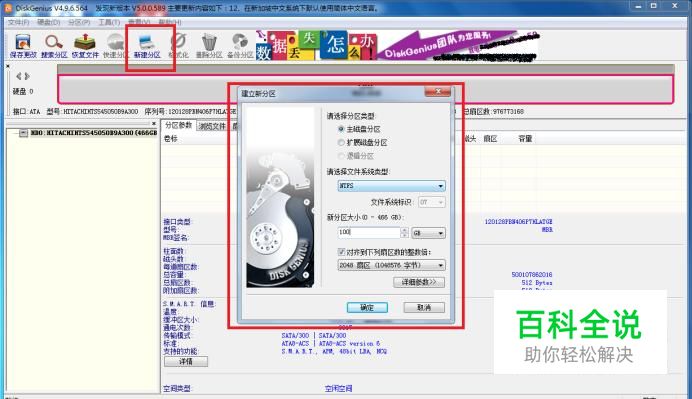692x399 pixels.
Task: Click the 保存更改 (Save changes) toolbar icon
Action: pos(23,46)
